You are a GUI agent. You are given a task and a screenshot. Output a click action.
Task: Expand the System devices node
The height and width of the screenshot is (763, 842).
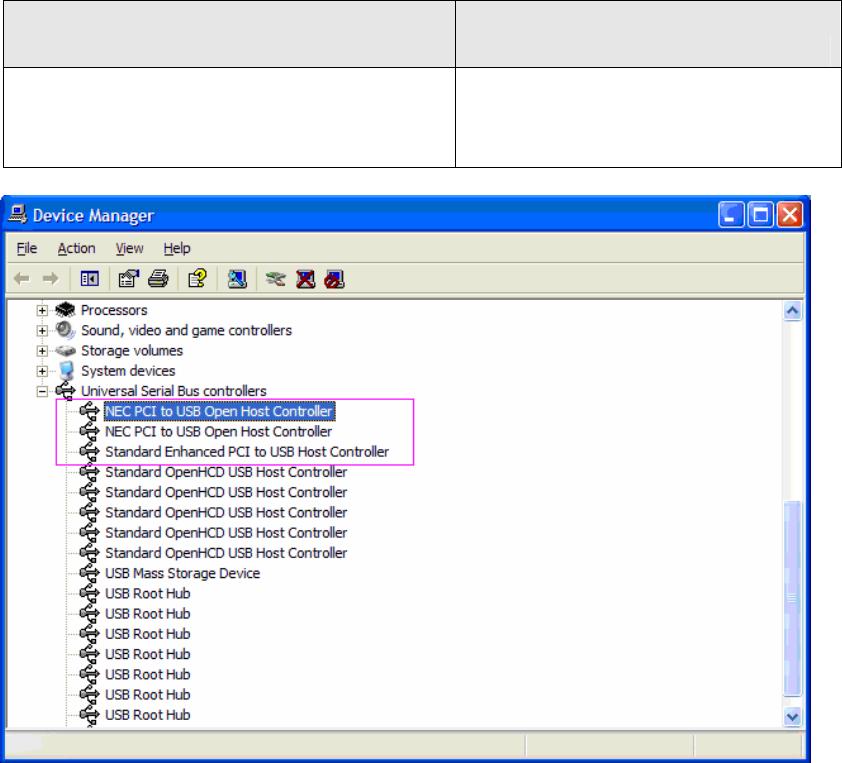(x=42, y=371)
